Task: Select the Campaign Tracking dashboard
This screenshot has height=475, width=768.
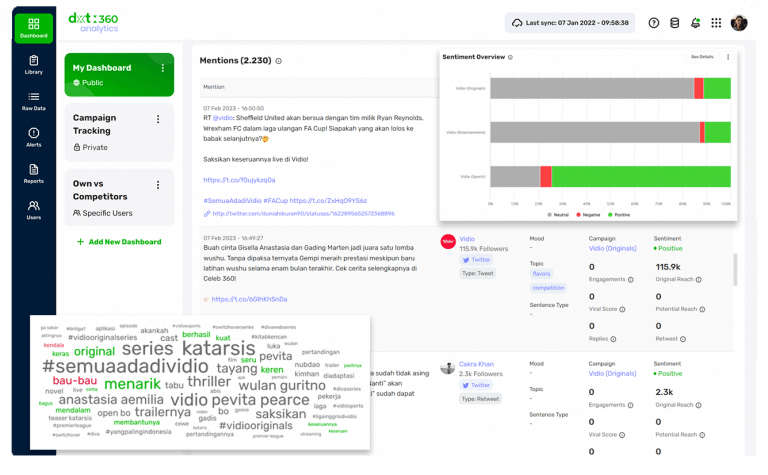Action: [x=119, y=132]
